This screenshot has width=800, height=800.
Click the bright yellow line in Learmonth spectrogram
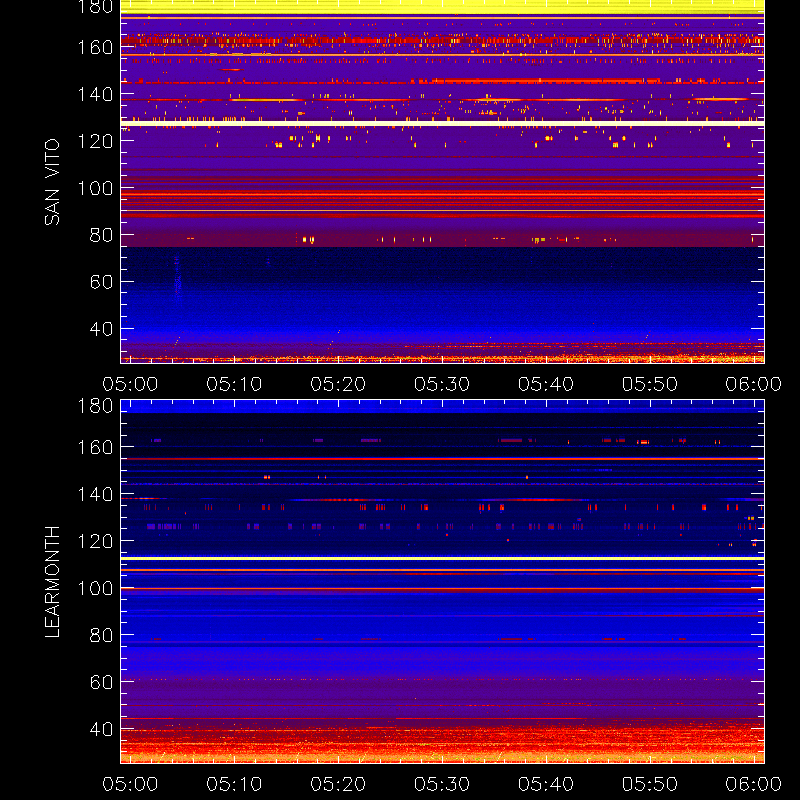pyautogui.click(x=442, y=559)
